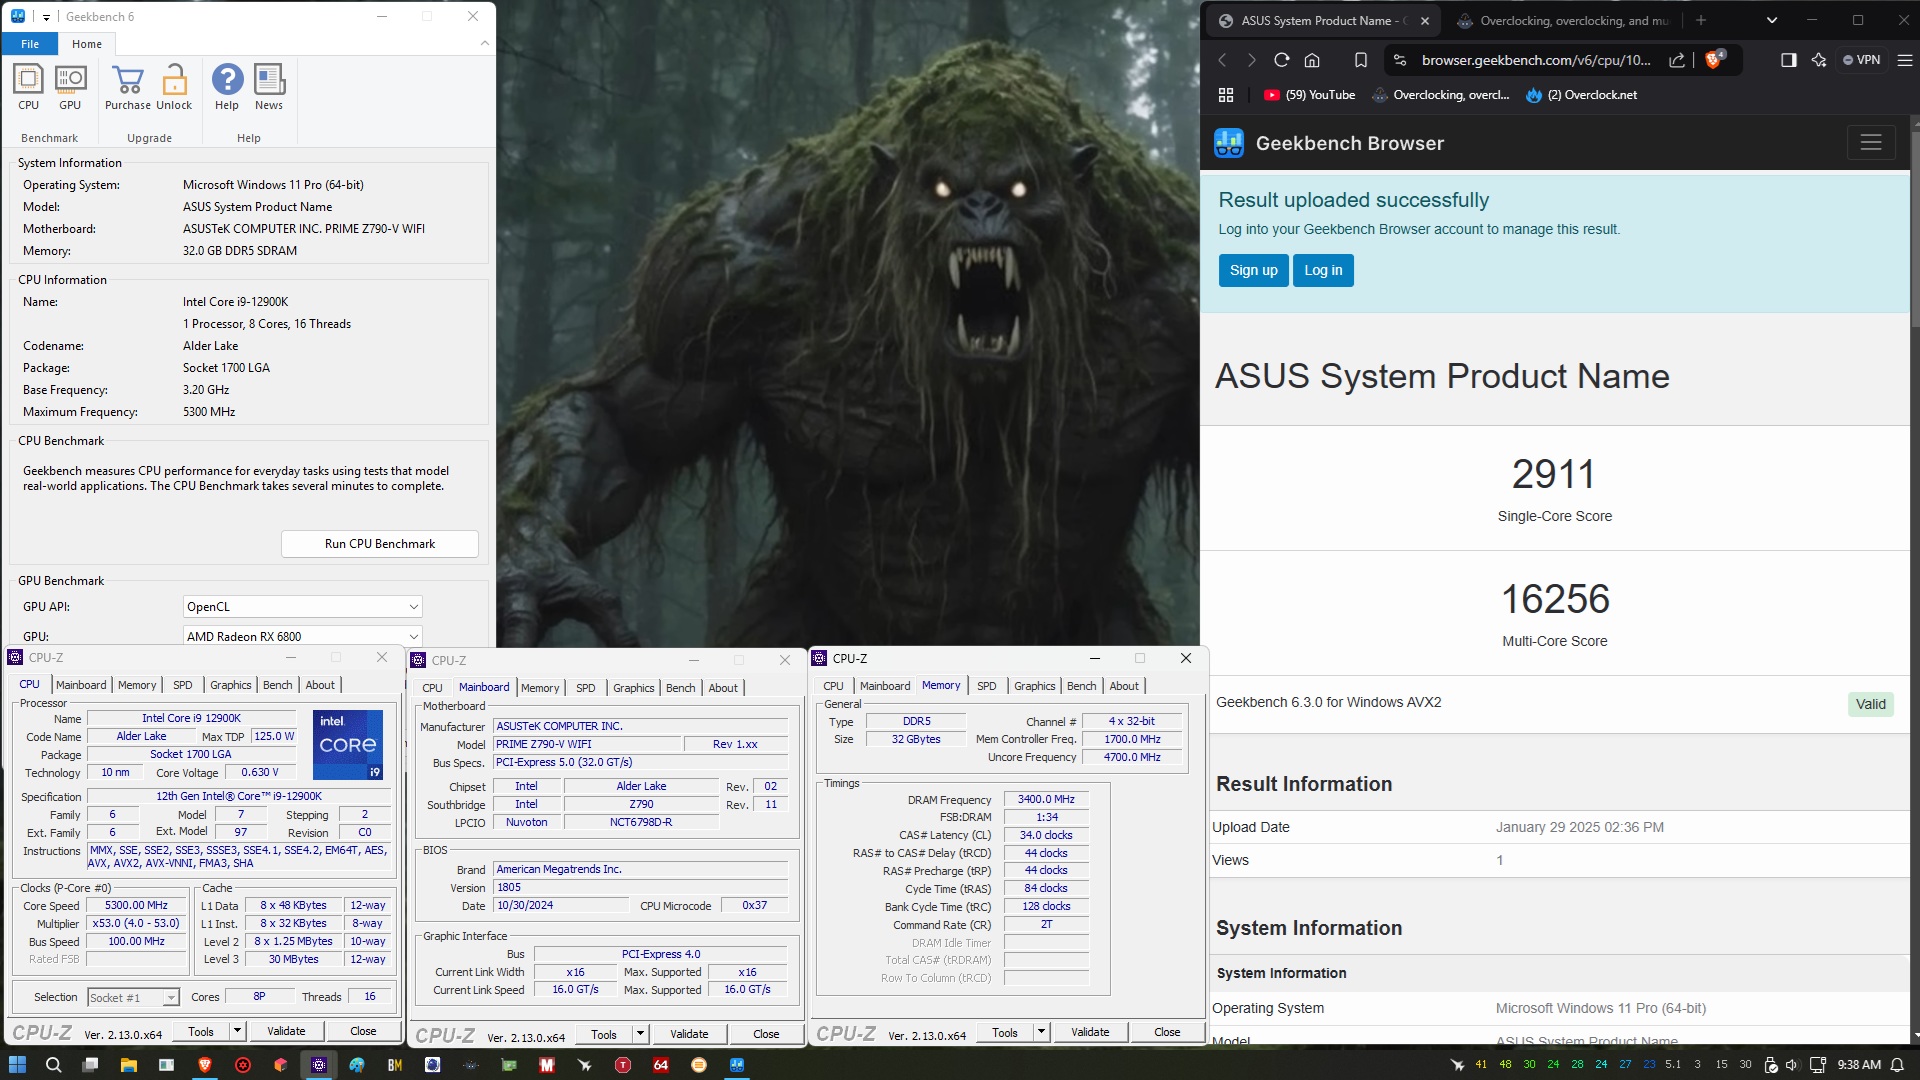Switch to SPD tab in CPU-Z Mainboard window
This screenshot has height=1080, width=1920.
click(x=586, y=688)
